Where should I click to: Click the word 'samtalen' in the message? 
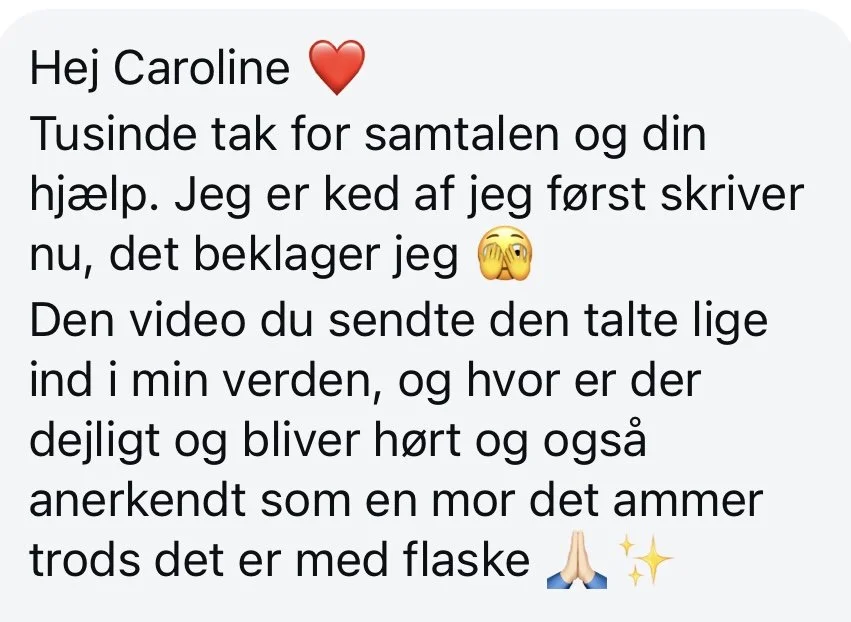pyautogui.click(x=461, y=134)
